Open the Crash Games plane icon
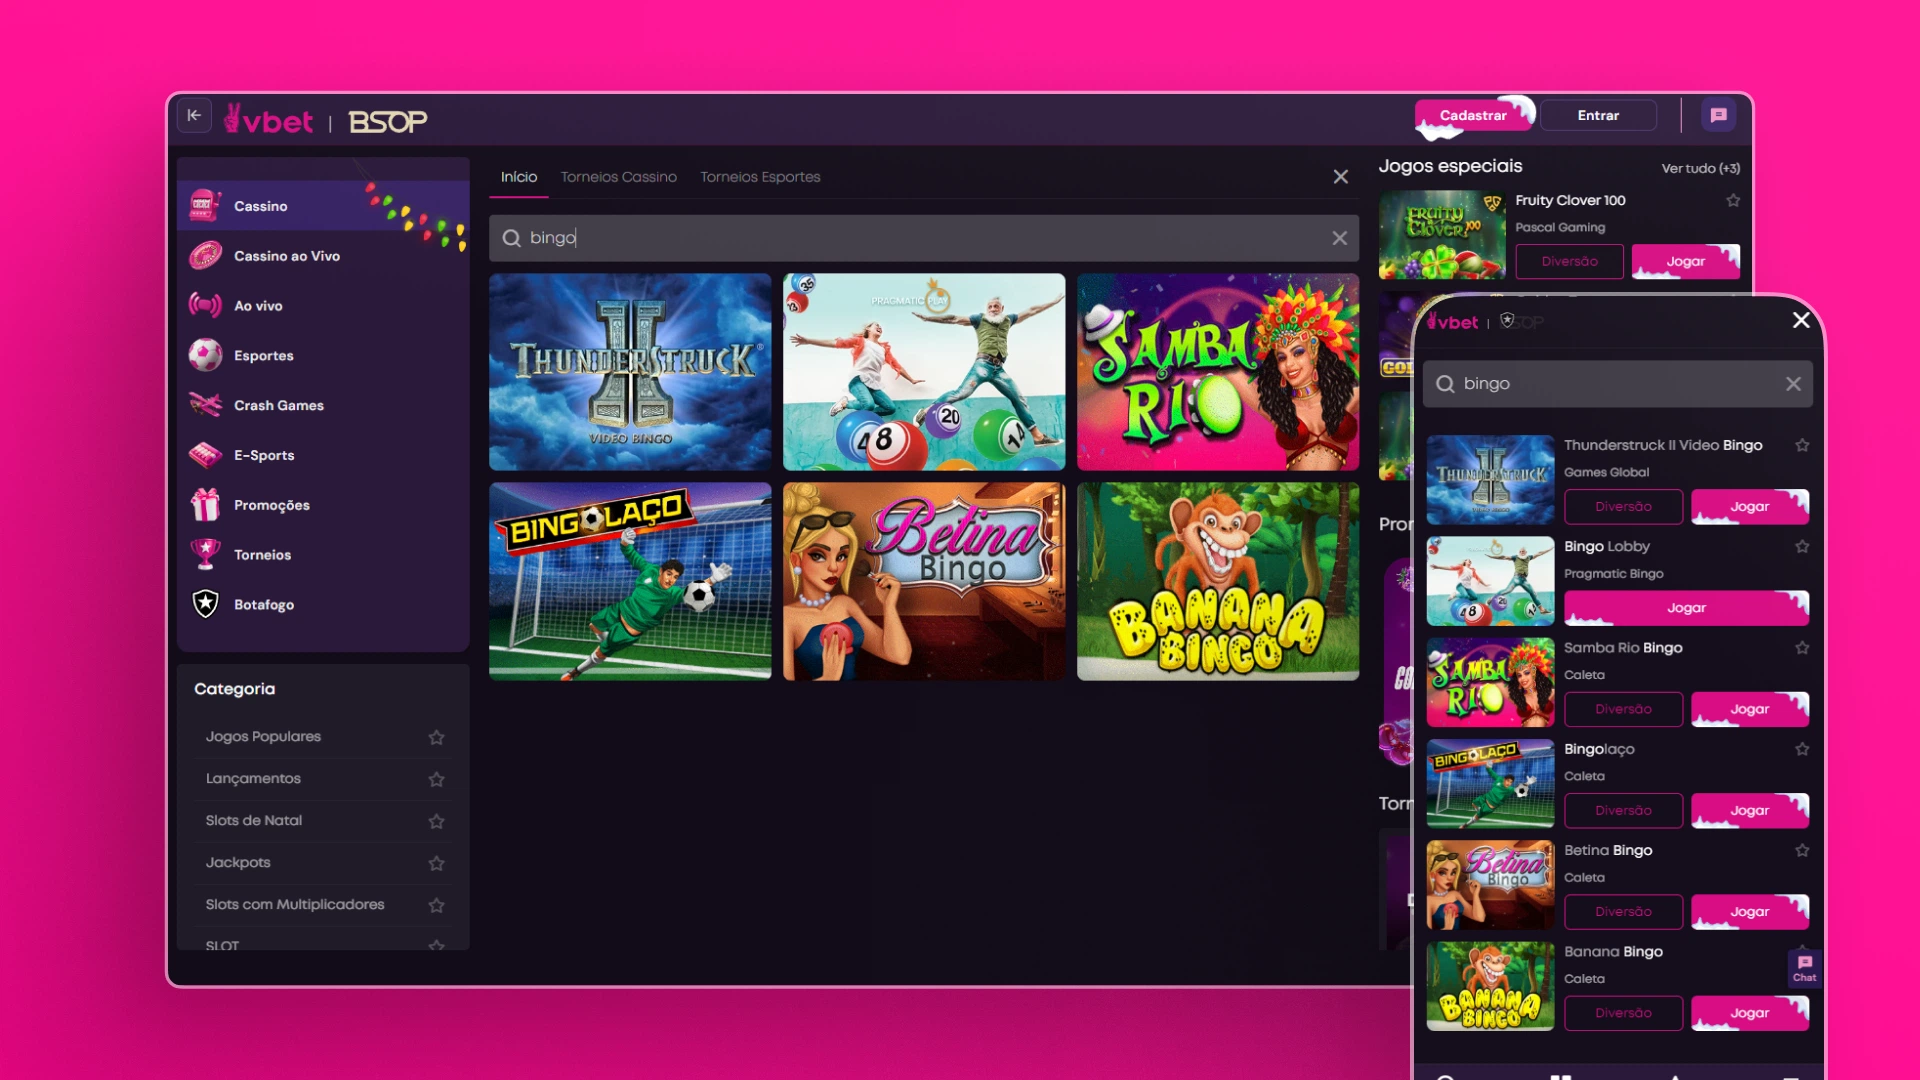The image size is (1920, 1080). coord(205,405)
